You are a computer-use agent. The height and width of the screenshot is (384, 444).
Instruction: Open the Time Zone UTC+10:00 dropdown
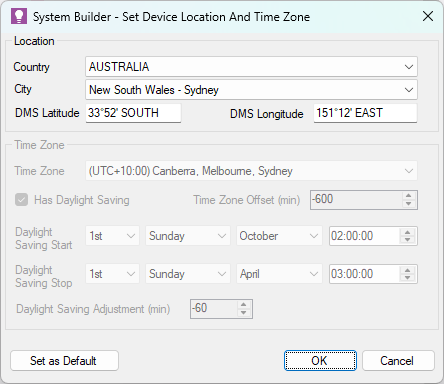(251, 171)
